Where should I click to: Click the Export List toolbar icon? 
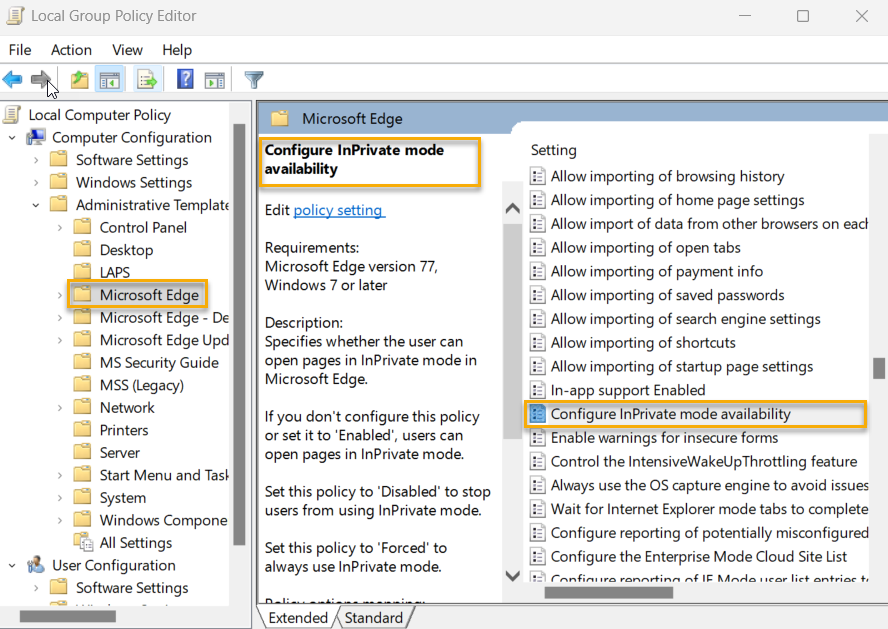click(x=146, y=79)
